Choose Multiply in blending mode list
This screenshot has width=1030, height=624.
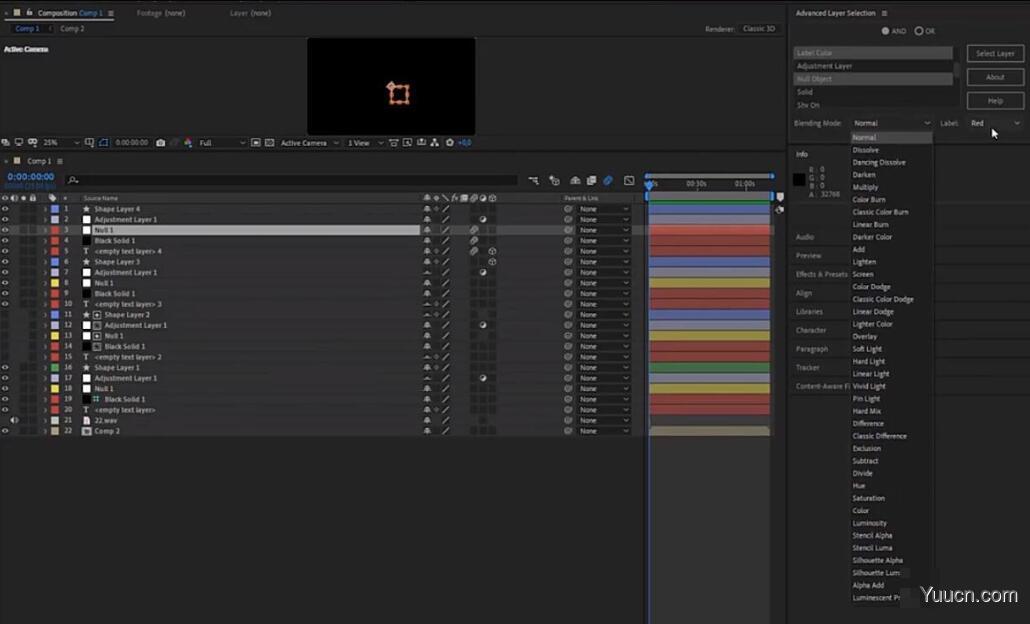(x=865, y=187)
